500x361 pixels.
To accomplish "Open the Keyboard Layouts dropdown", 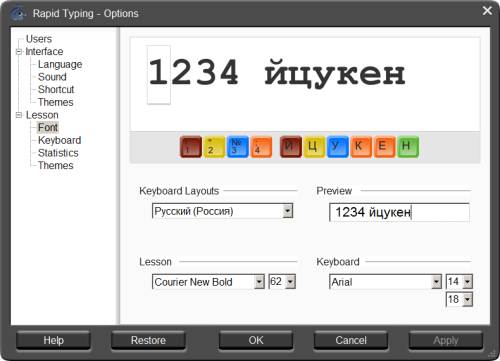I will coord(287,211).
